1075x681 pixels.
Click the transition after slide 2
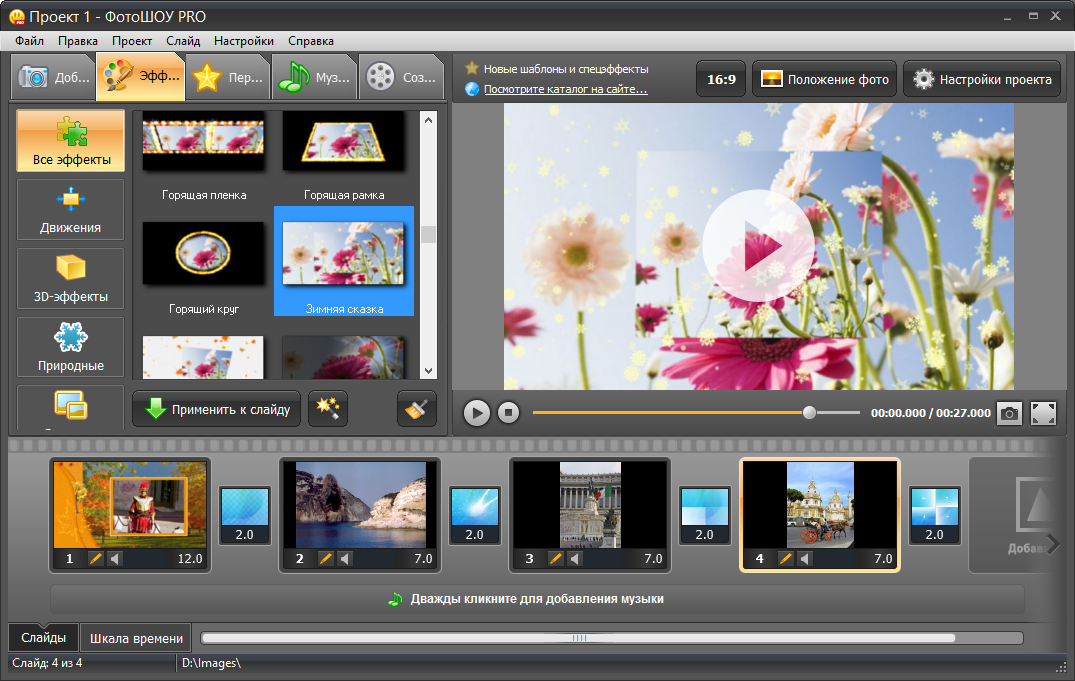click(x=474, y=516)
